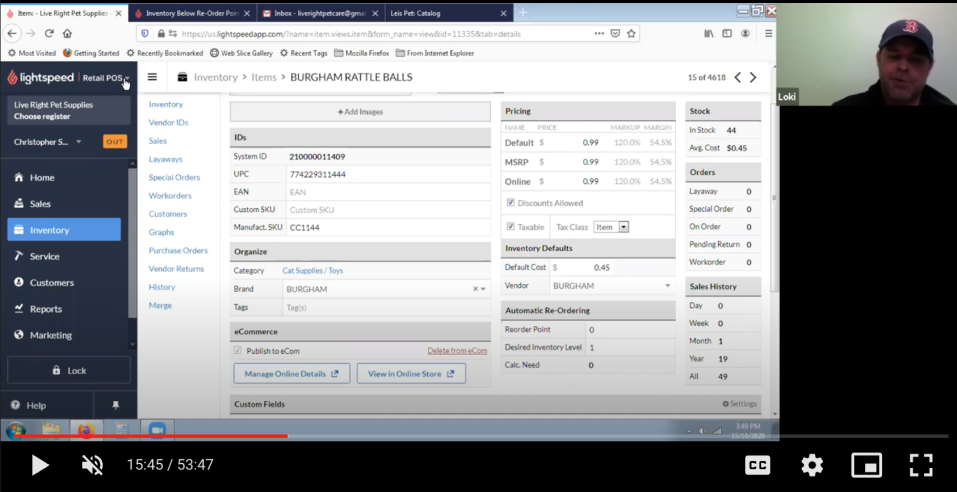Click the Firefox home icon

click(x=67, y=34)
